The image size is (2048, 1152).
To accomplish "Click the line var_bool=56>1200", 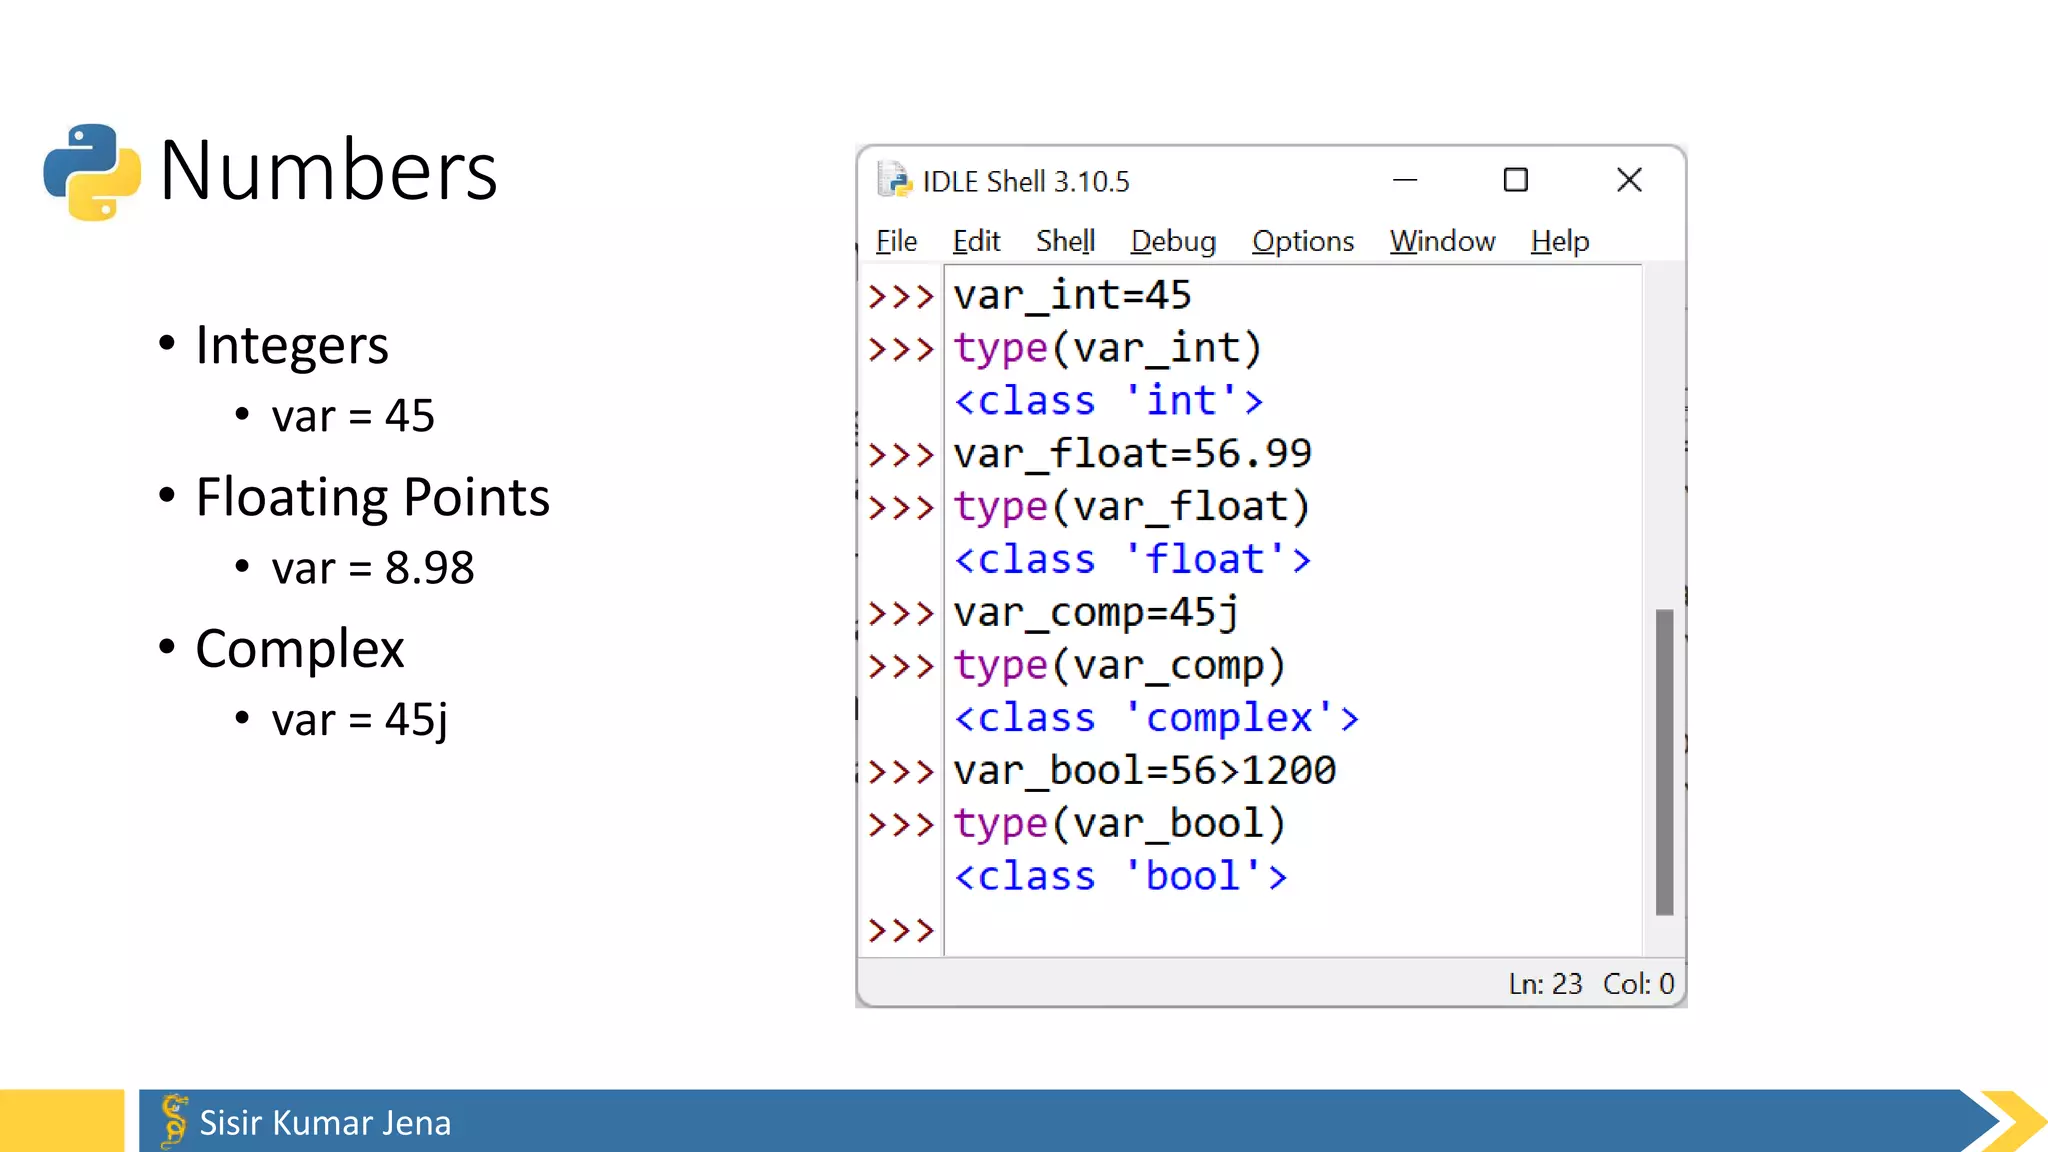I will pos(1144,771).
